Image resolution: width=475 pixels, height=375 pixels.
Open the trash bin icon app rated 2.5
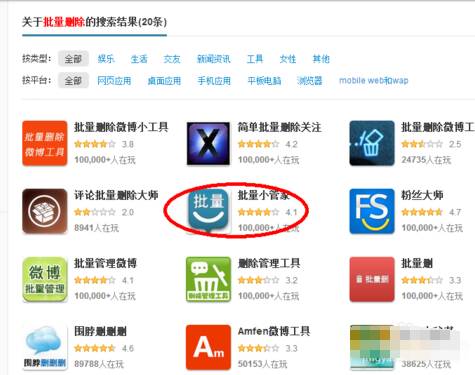click(372, 143)
